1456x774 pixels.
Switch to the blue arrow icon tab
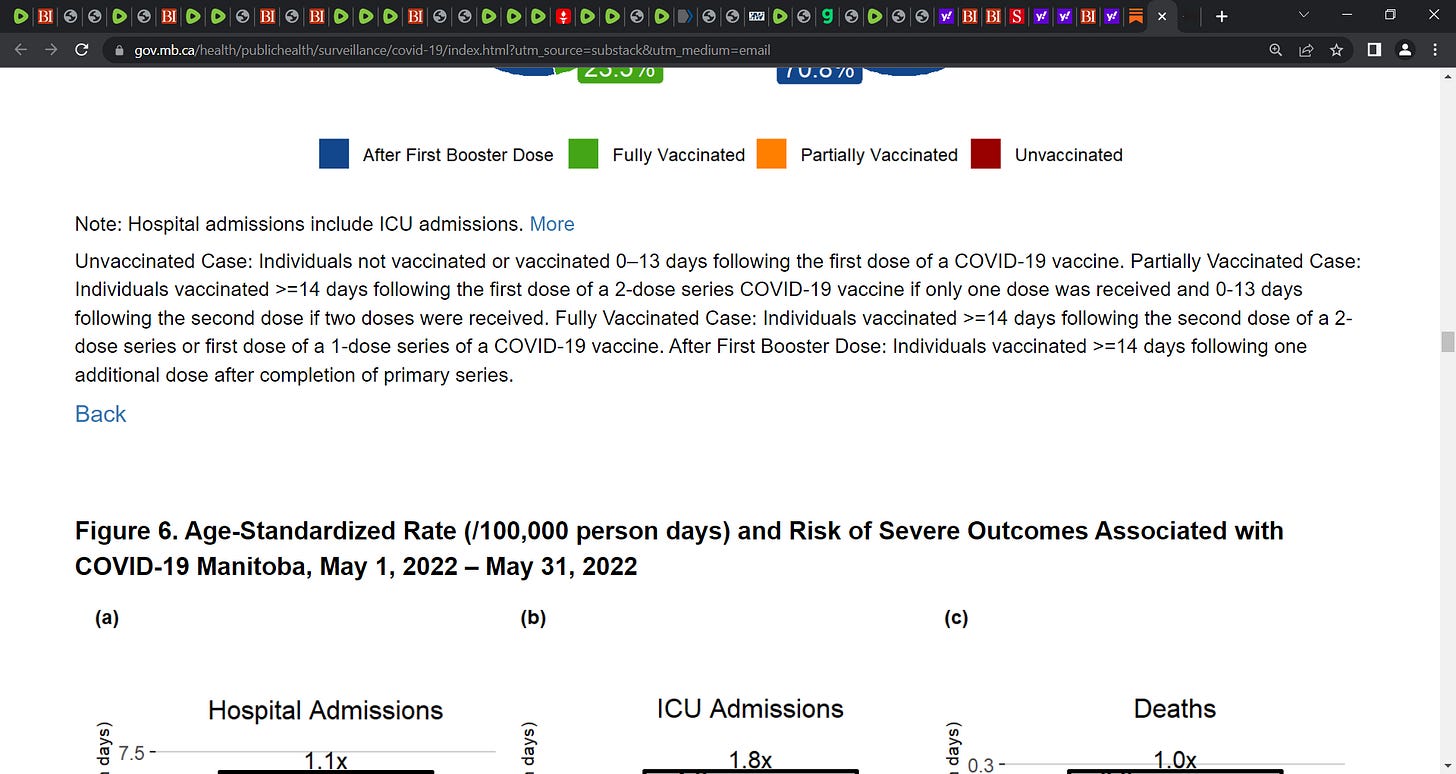(685, 16)
